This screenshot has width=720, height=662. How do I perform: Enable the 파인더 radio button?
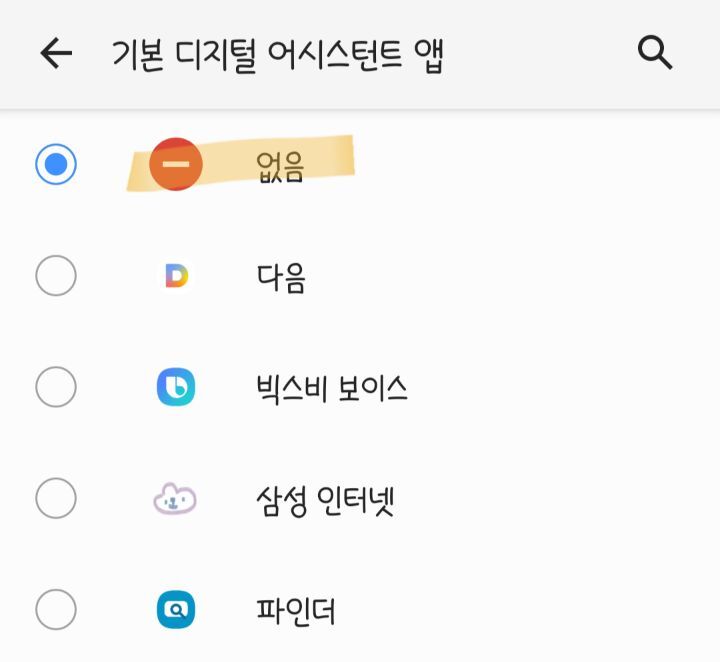(56, 609)
